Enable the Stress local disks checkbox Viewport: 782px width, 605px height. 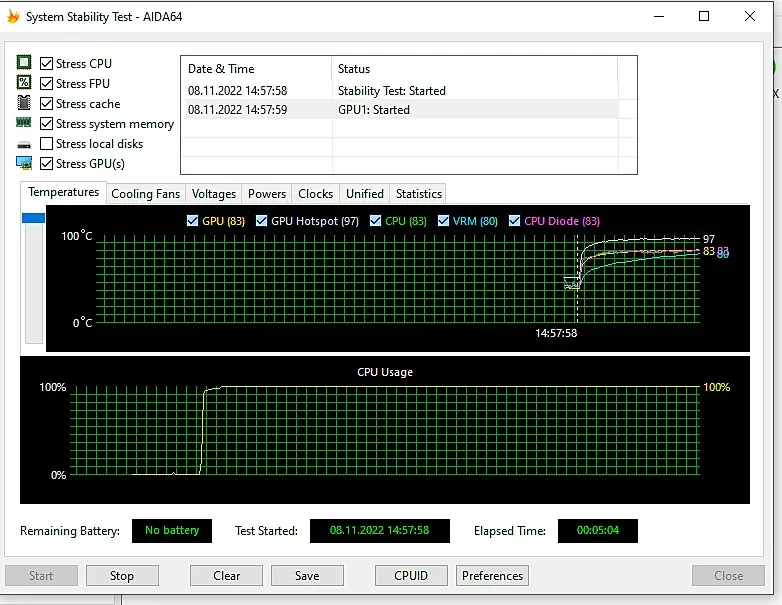click(x=46, y=144)
